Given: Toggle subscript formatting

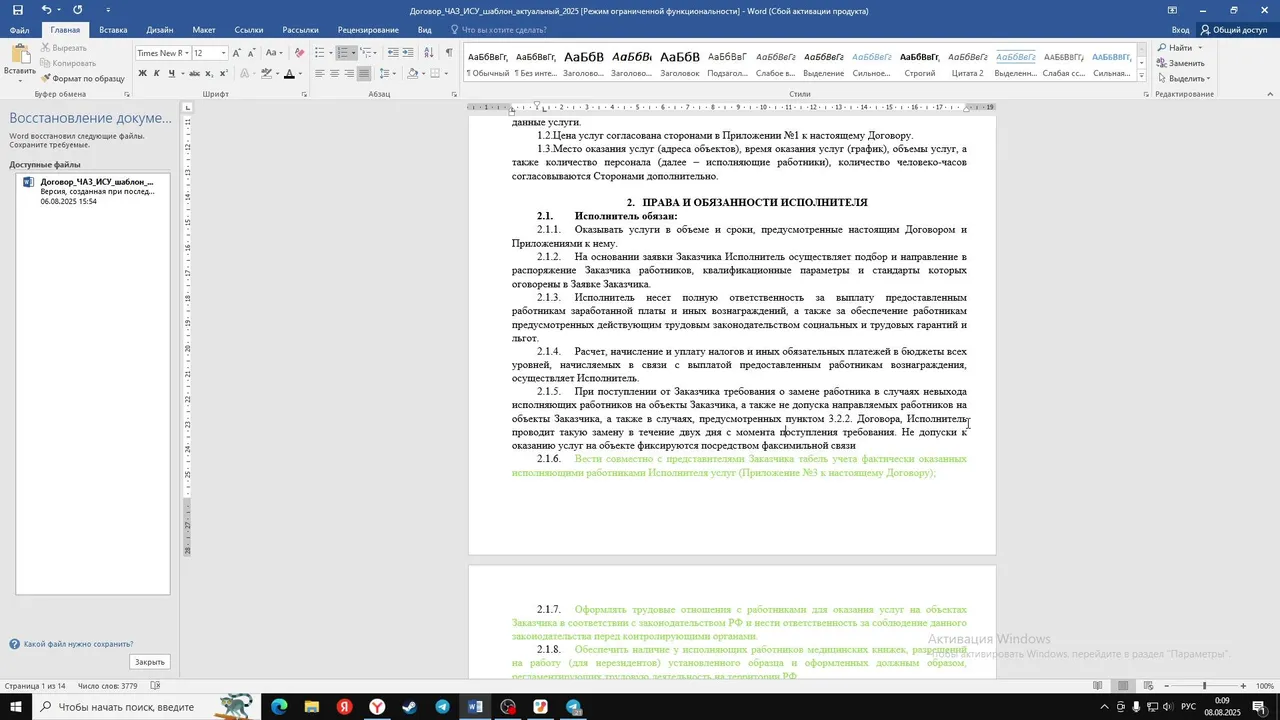Looking at the screenshot, I should click(x=208, y=73).
